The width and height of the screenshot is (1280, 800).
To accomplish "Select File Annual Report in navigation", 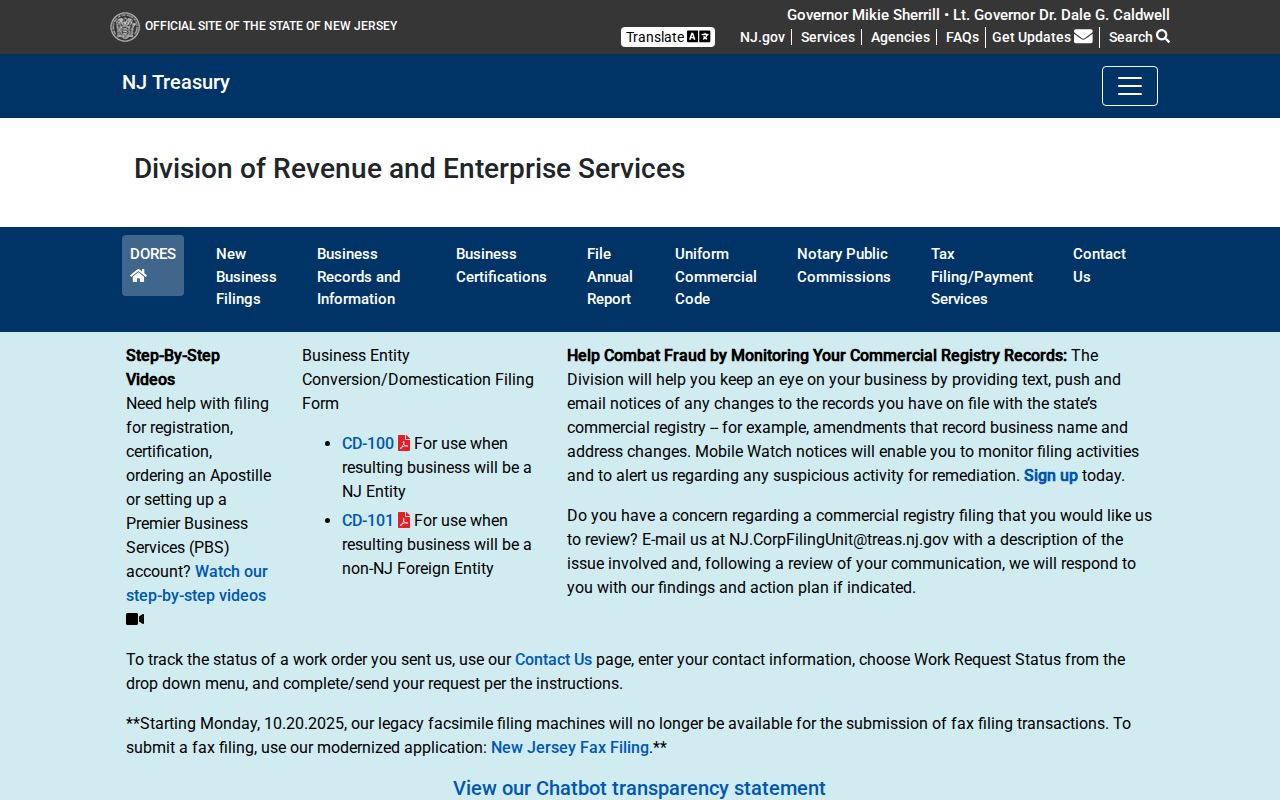I will coord(610,276).
